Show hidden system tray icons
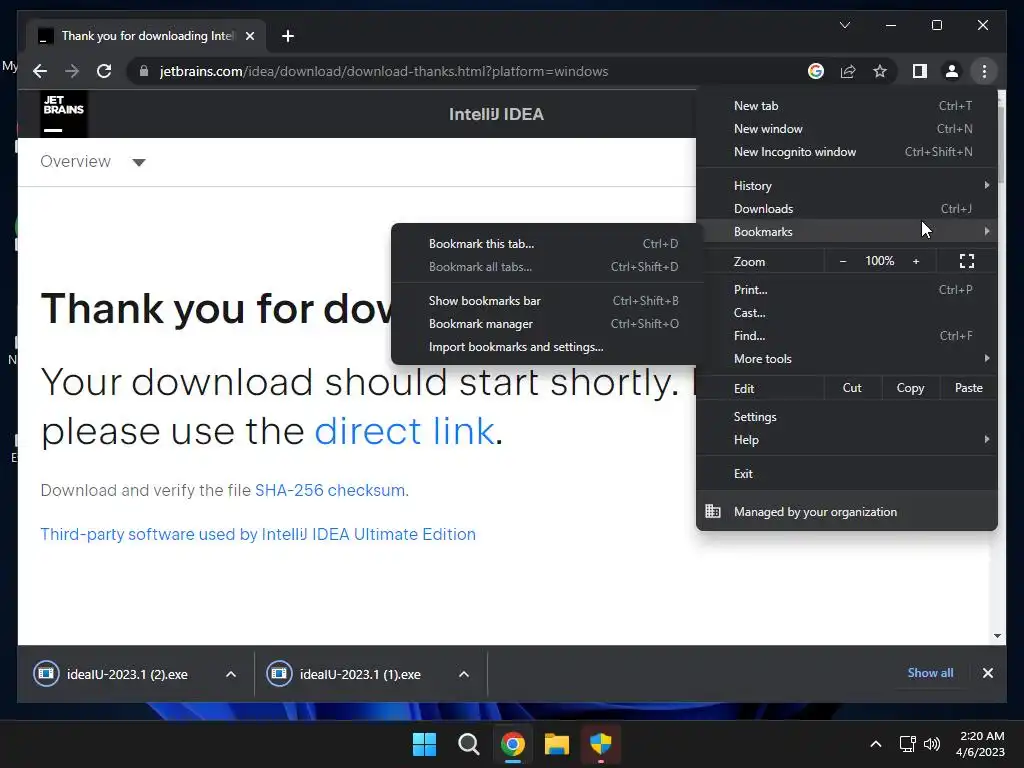 [876, 744]
